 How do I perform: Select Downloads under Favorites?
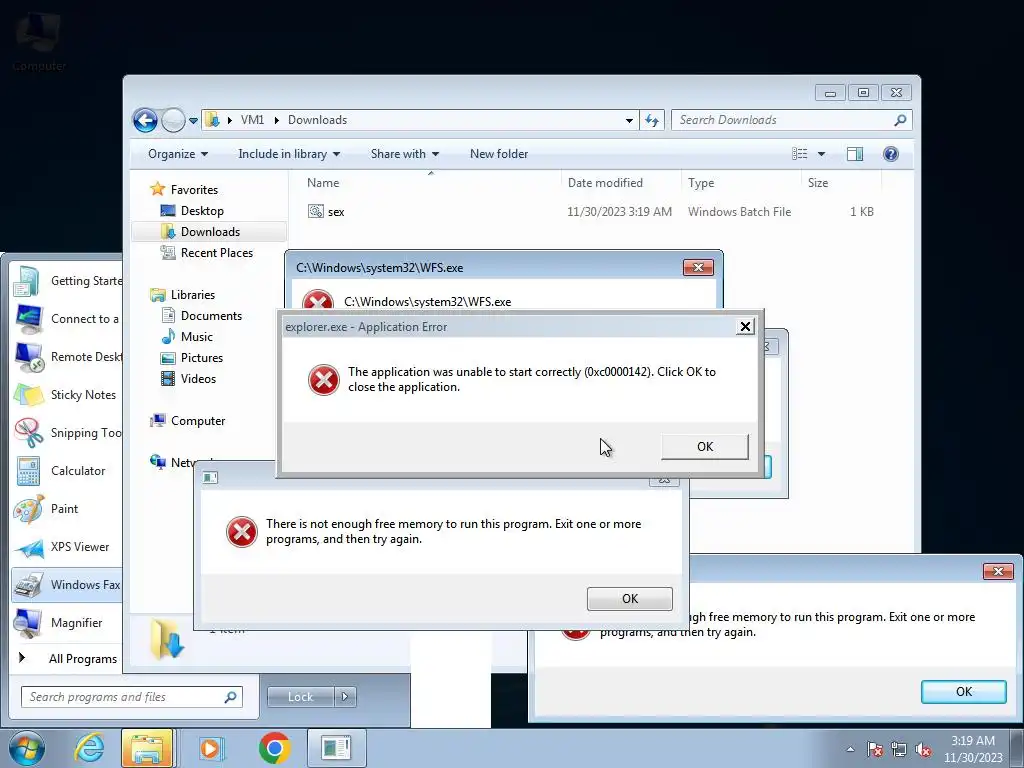tap(210, 232)
